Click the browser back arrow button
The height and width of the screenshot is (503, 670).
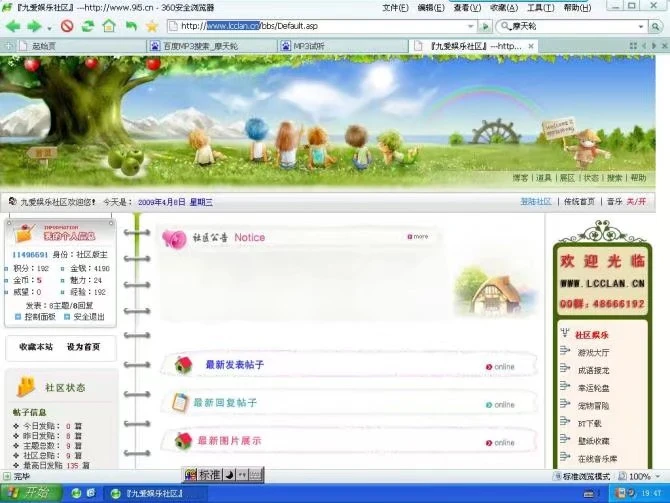14,26
